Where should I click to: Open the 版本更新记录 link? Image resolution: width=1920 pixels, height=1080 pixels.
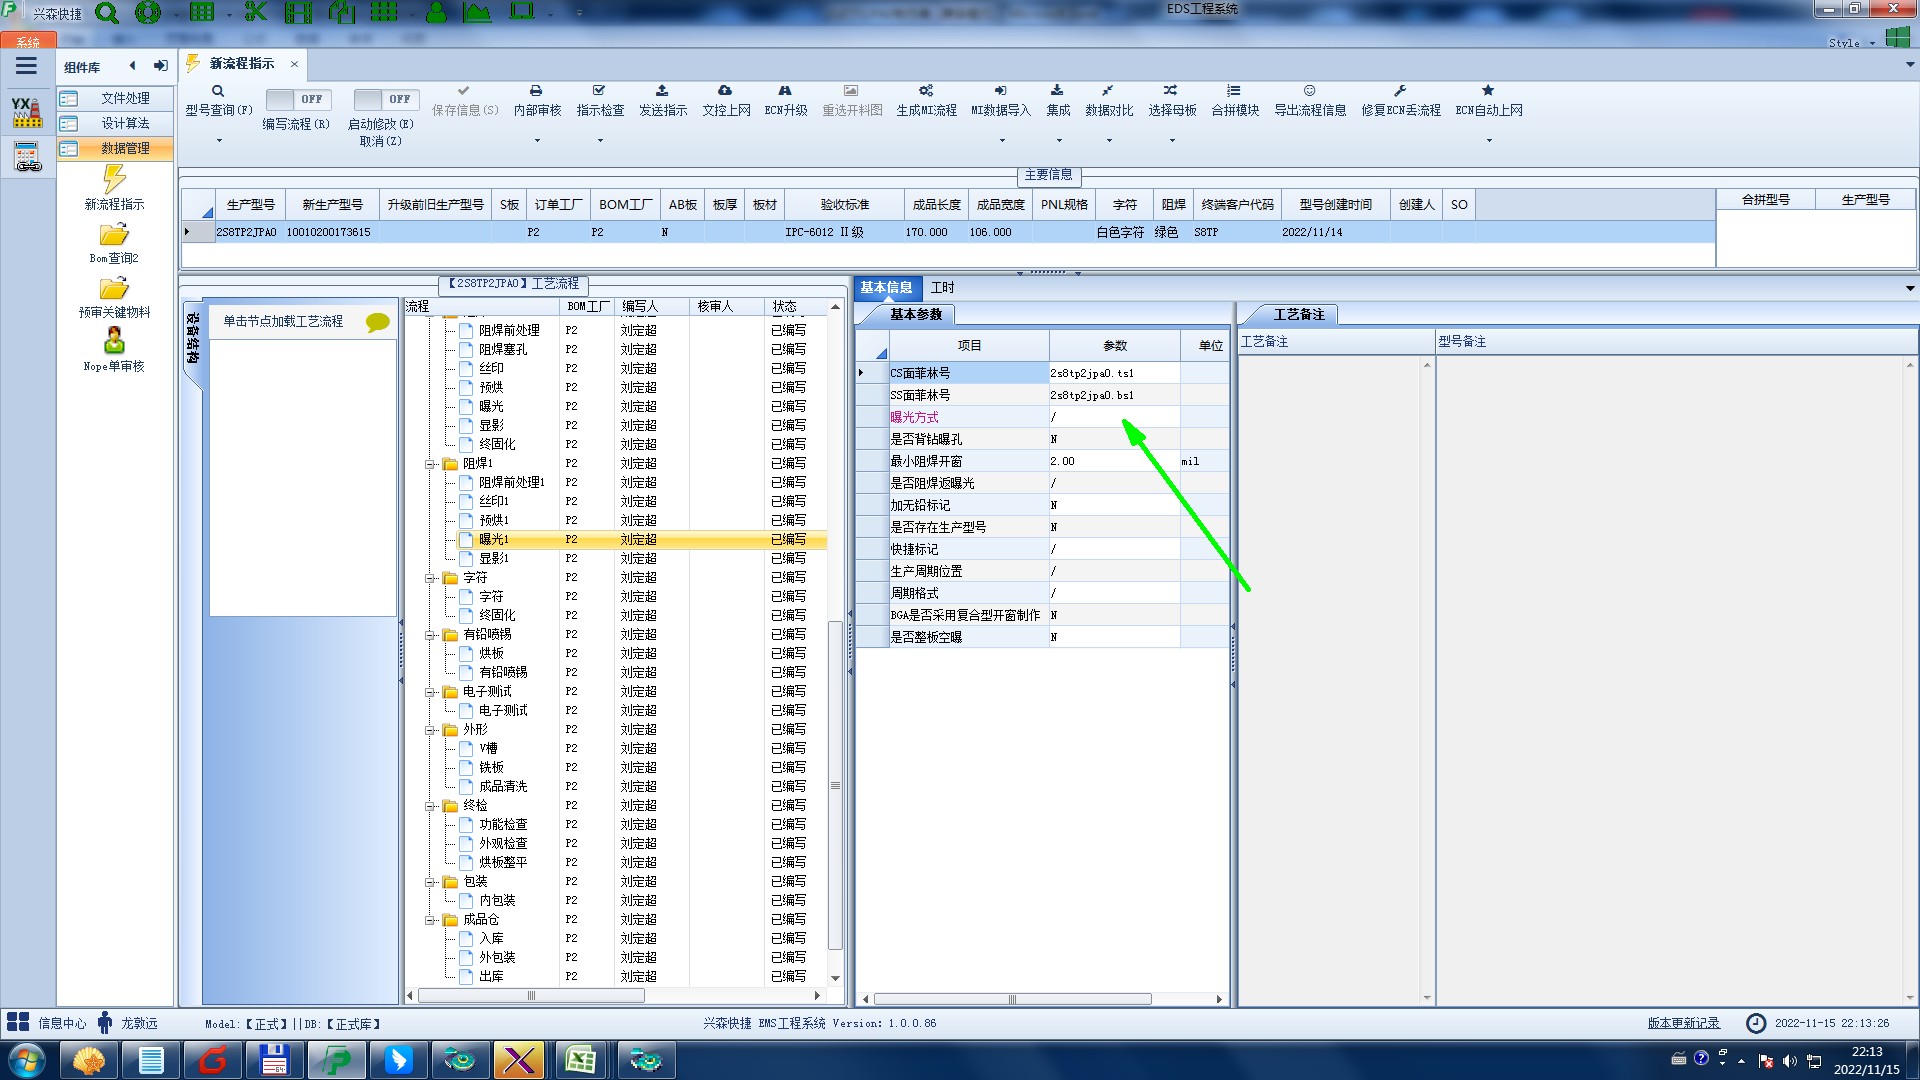click(1683, 1023)
